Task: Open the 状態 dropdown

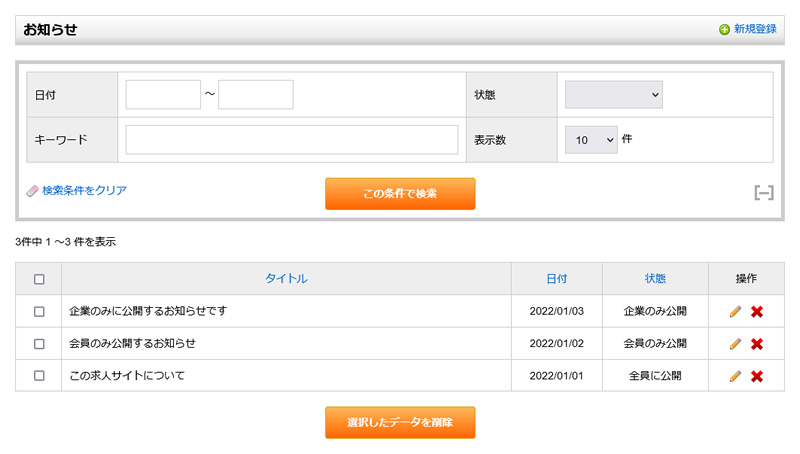Action: 614,95
